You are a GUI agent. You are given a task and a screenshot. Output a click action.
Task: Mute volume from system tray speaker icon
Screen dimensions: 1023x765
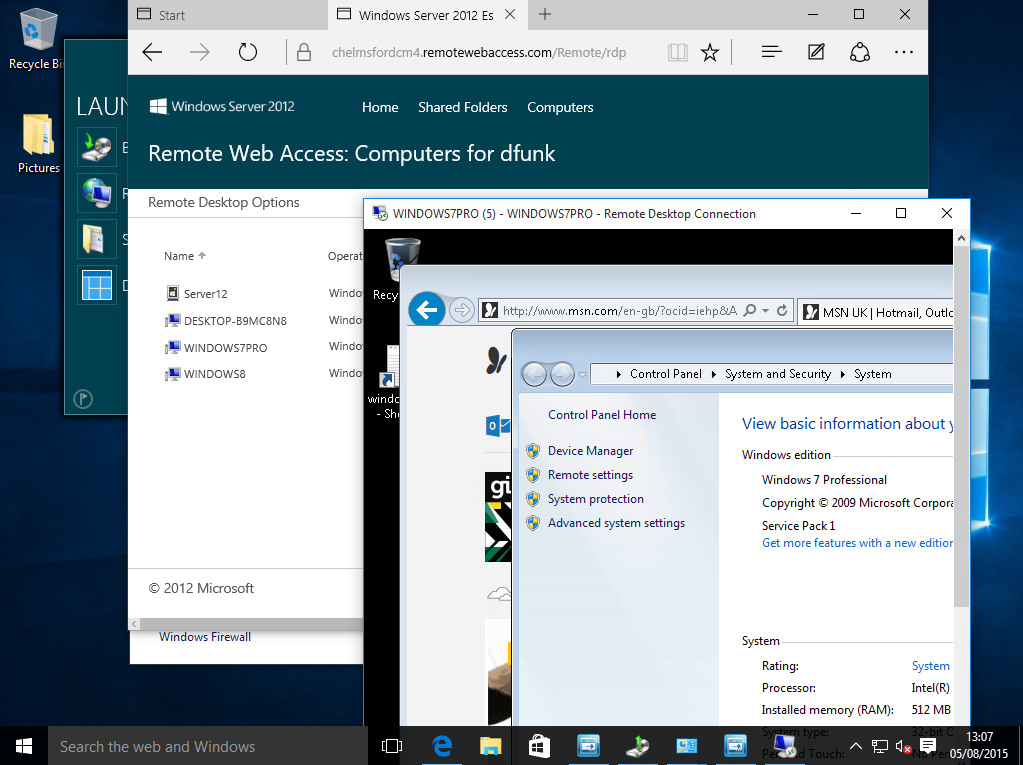[x=903, y=746]
